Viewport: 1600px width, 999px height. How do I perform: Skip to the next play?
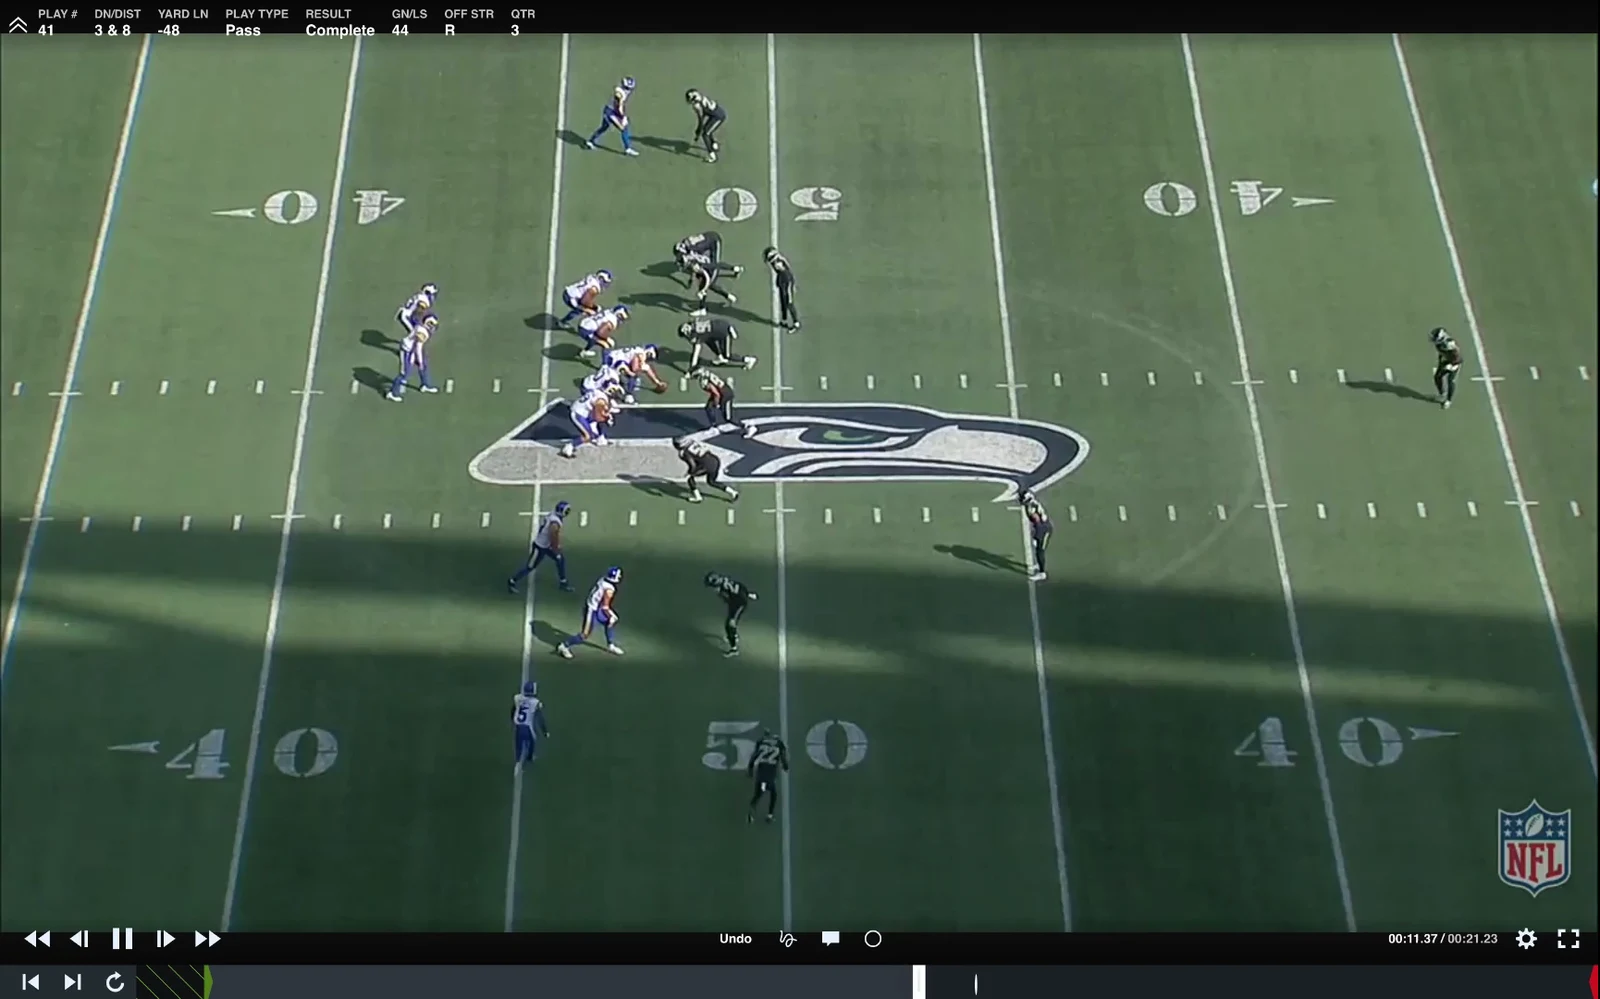coord(72,982)
